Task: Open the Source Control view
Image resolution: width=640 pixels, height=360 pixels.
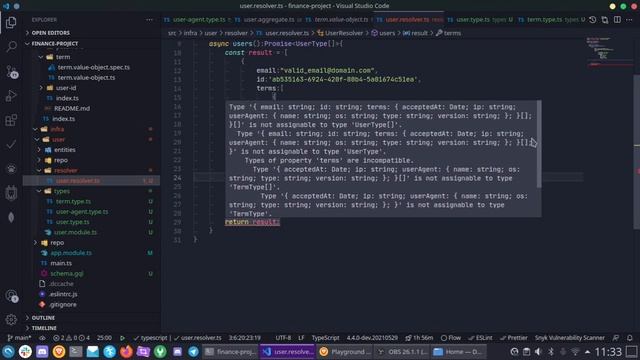Action: (11, 71)
